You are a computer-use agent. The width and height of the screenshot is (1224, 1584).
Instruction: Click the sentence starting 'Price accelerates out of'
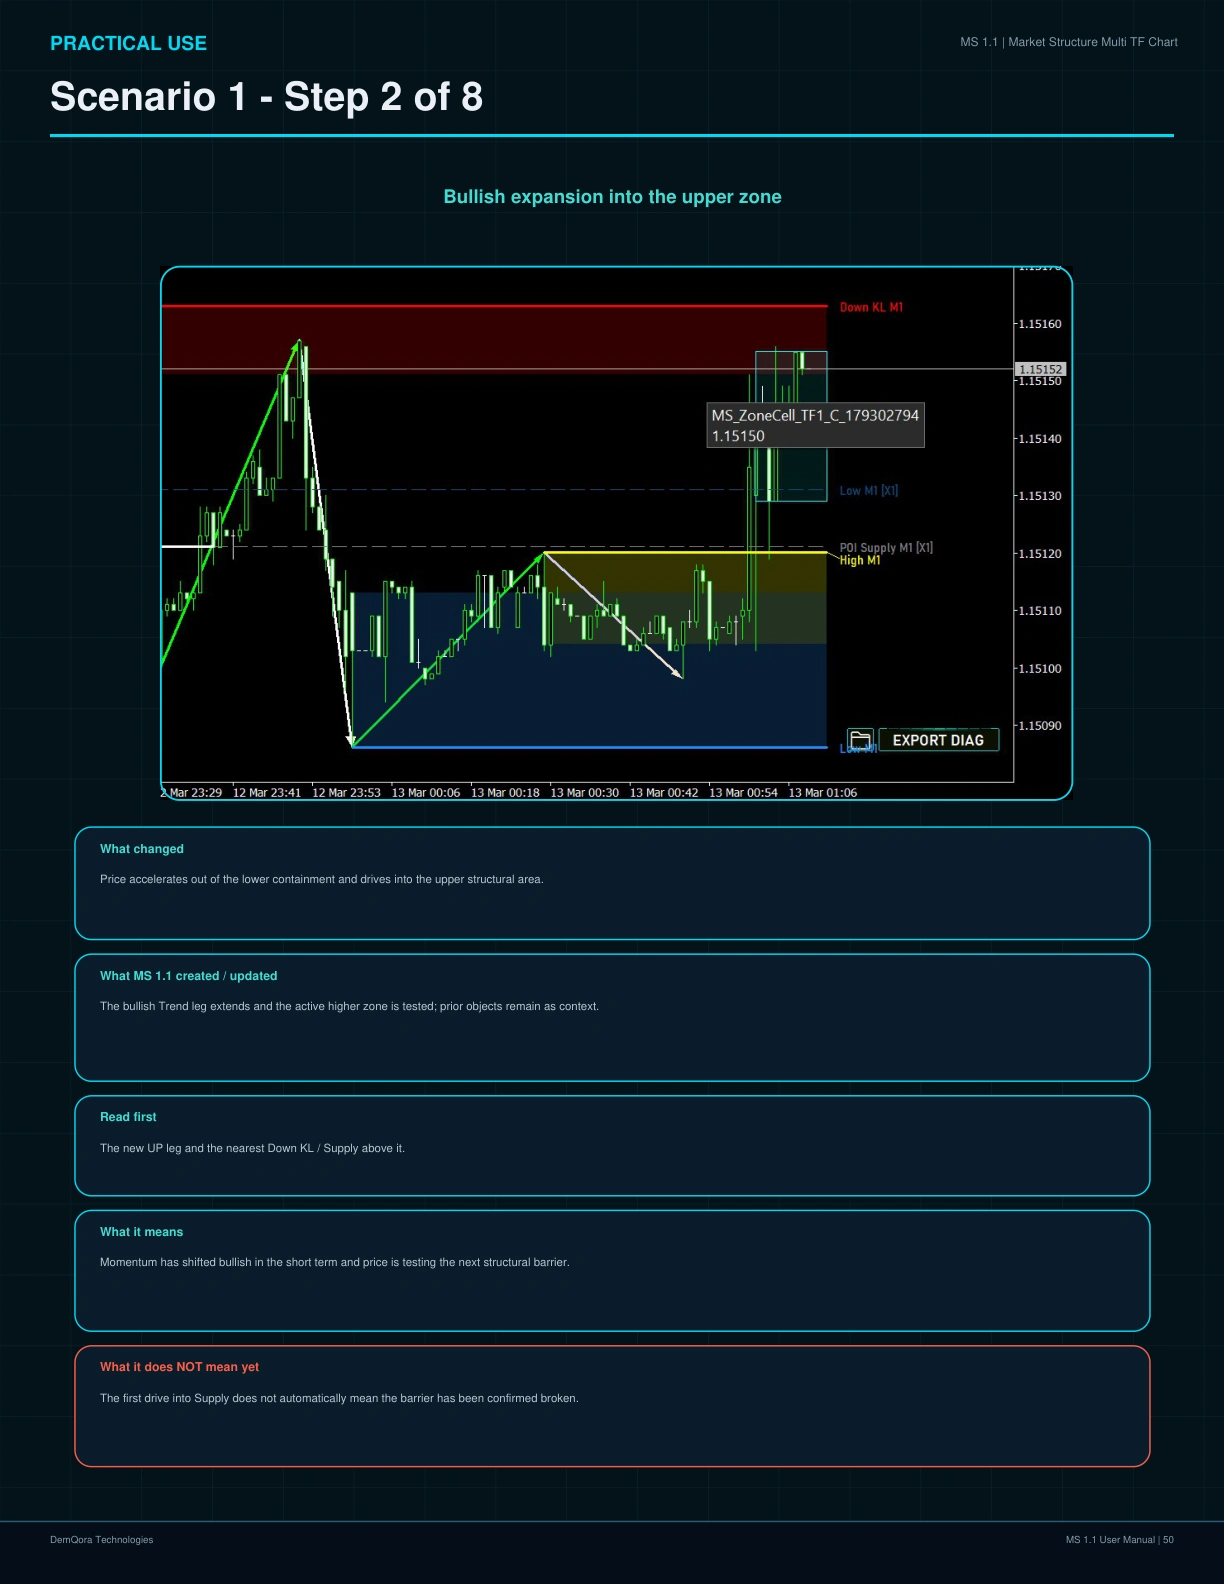[322, 880]
